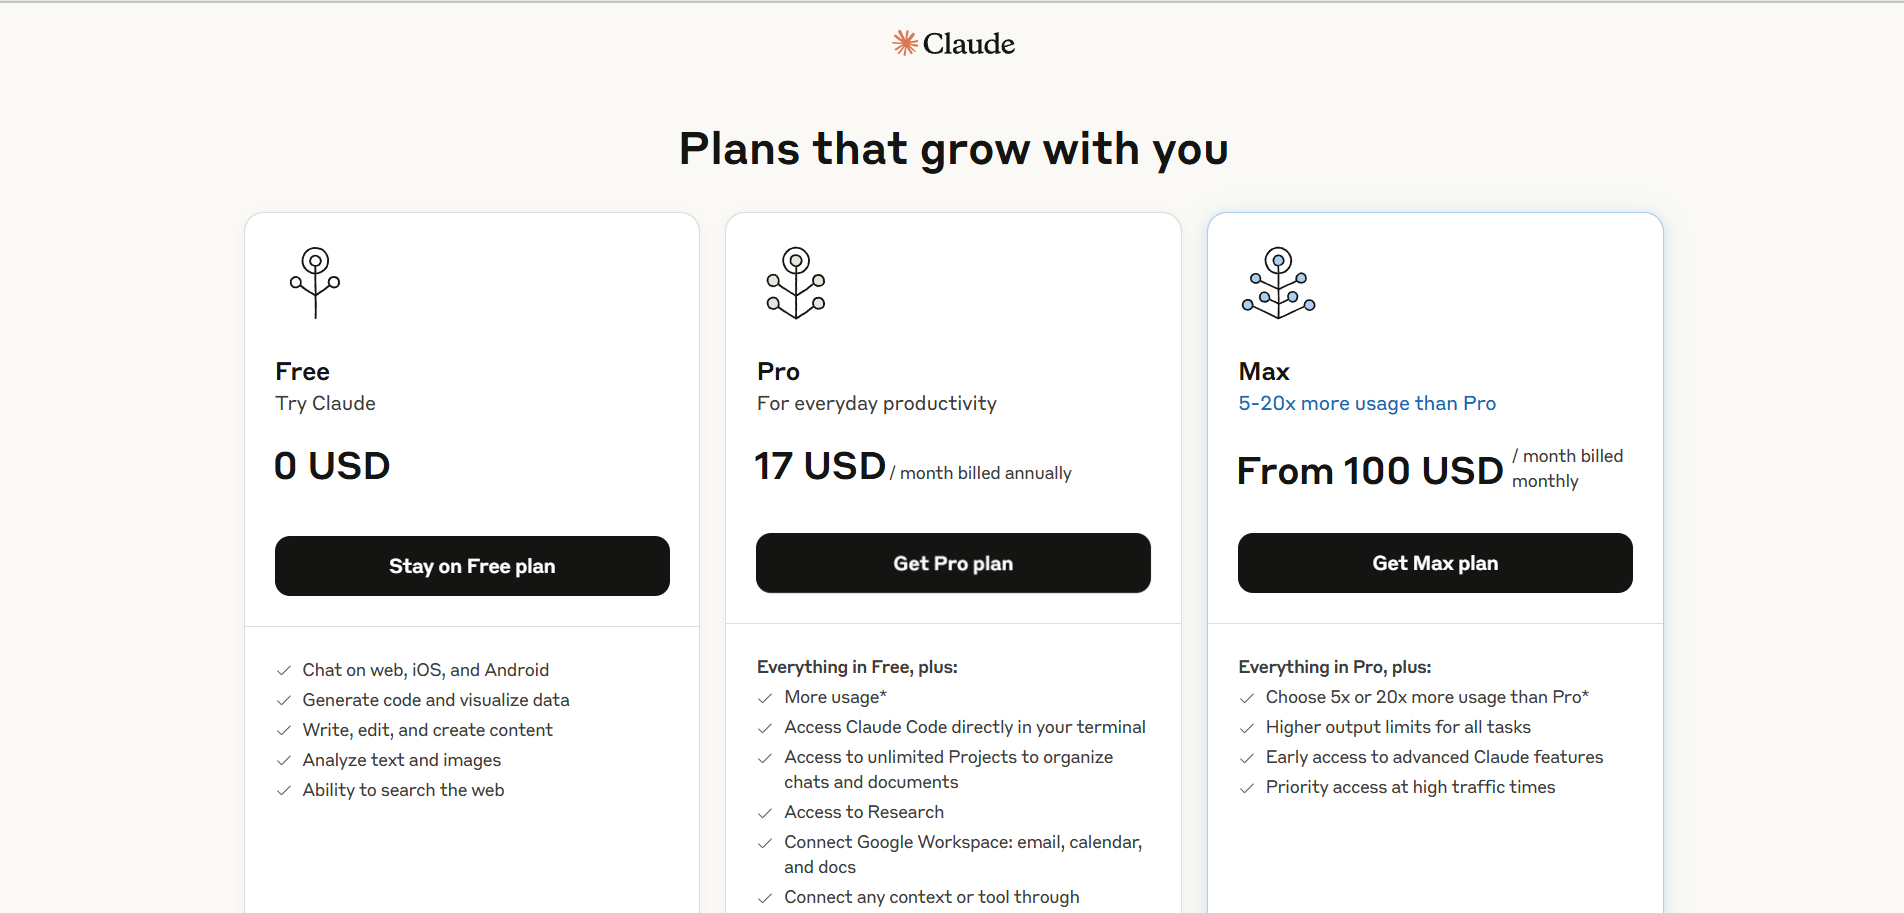Viewport: 1904px width, 913px height.
Task: Click the Plans that grow with you heading
Action: [953, 149]
